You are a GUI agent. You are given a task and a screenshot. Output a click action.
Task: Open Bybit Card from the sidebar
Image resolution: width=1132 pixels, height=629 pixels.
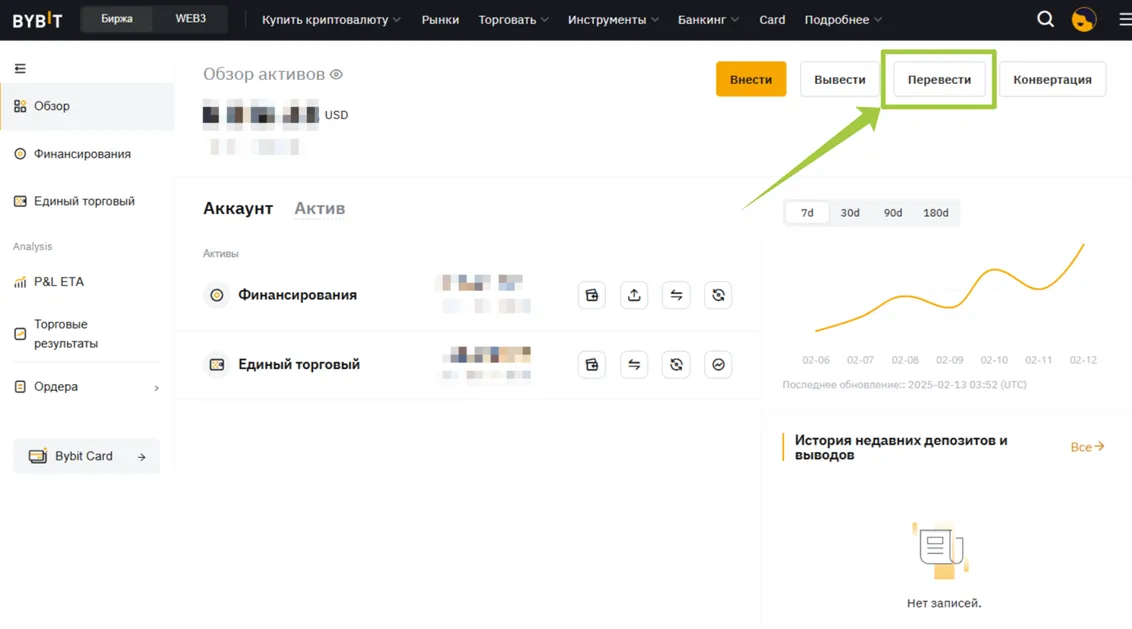pyautogui.click(x=86, y=456)
